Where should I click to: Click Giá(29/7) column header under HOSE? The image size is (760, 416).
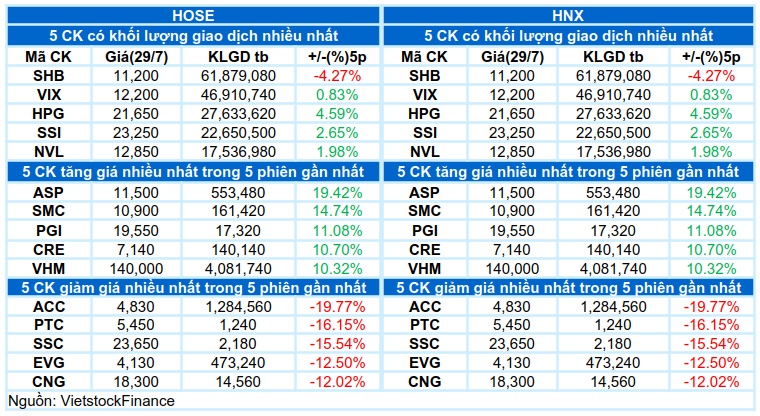(136, 57)
